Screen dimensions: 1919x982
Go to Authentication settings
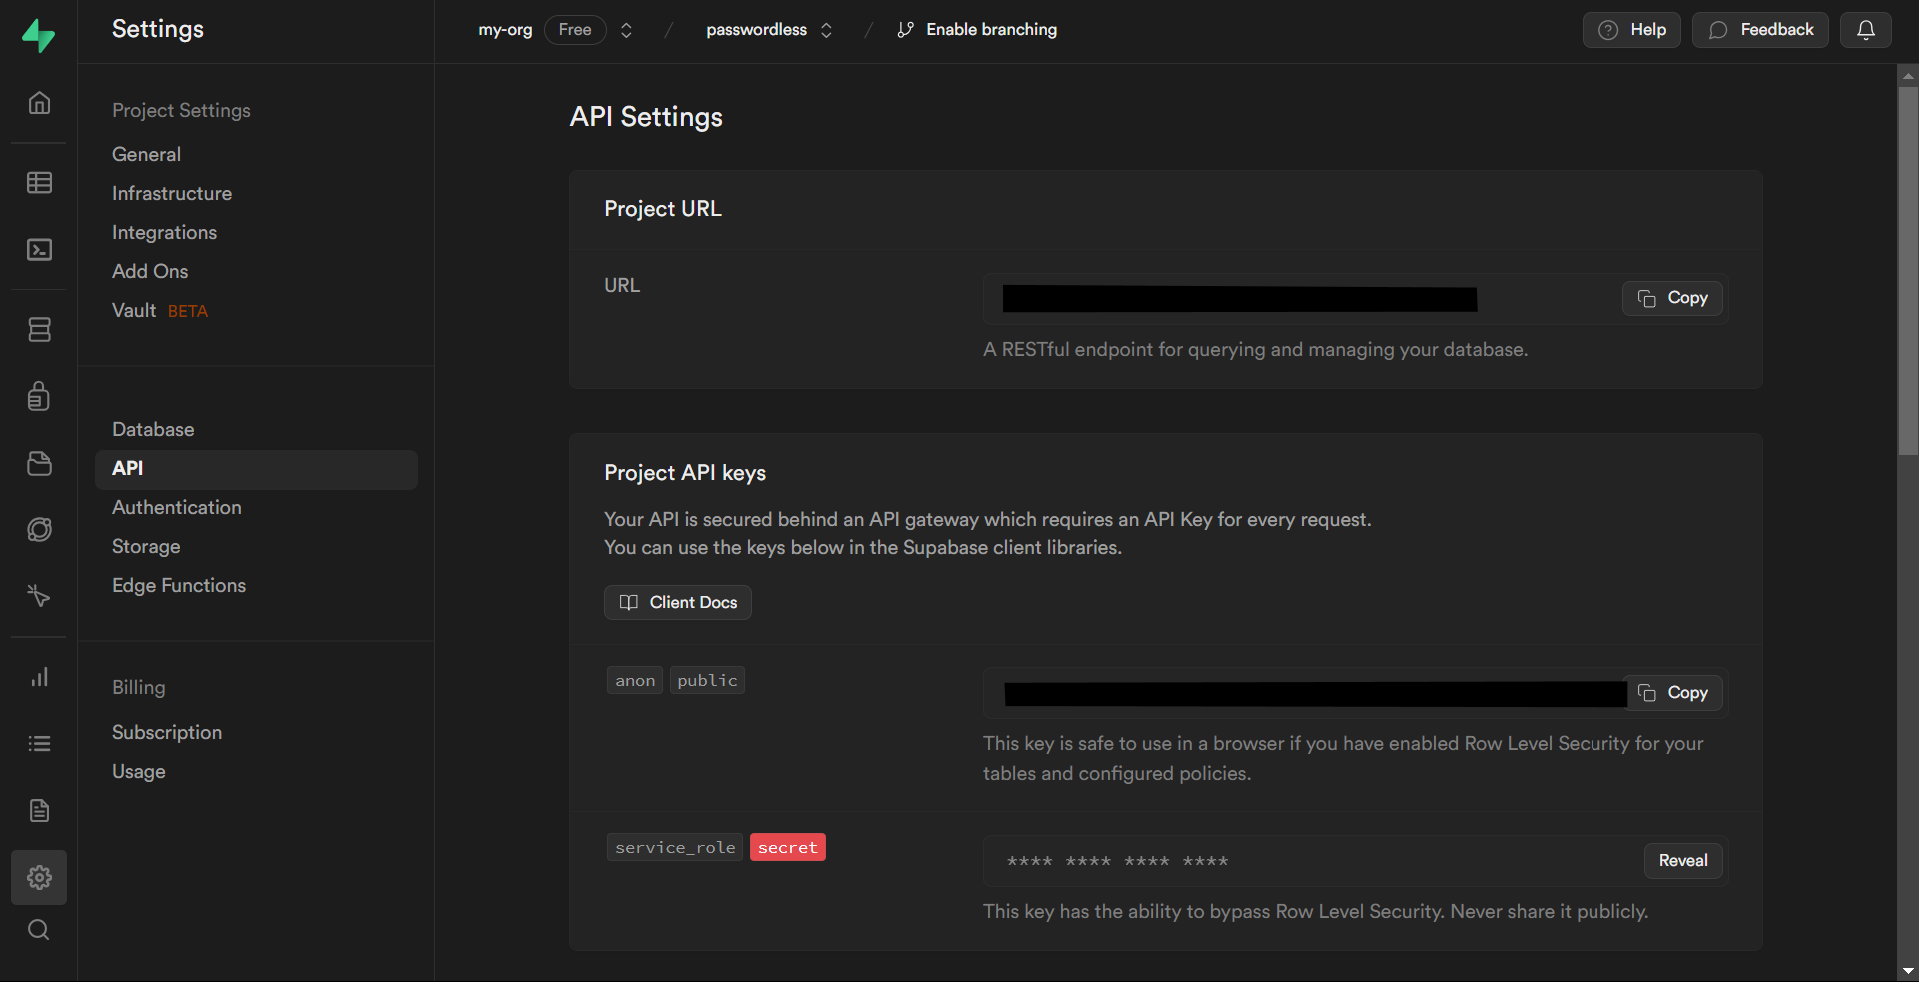(177, 507)
